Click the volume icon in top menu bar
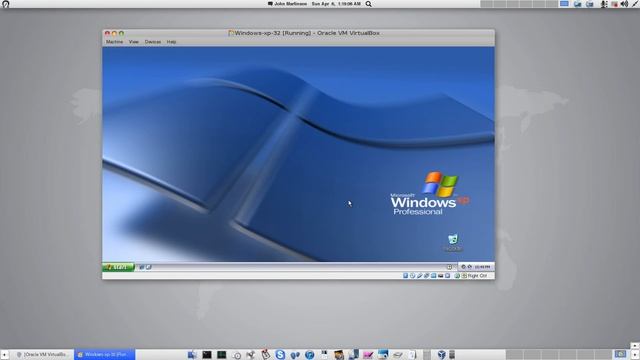The height and width of the screenshot is (360, 640). coord(624,4)
